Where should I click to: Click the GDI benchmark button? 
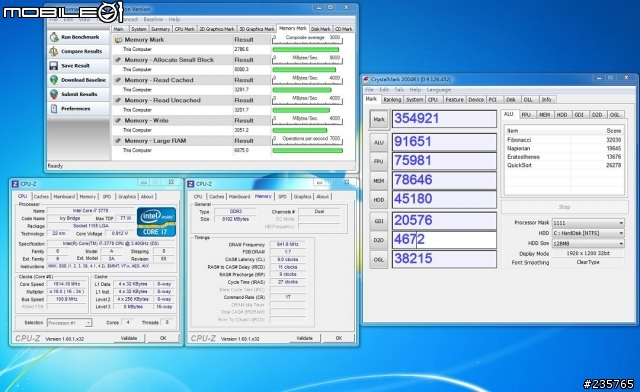[x=379, y=221]
